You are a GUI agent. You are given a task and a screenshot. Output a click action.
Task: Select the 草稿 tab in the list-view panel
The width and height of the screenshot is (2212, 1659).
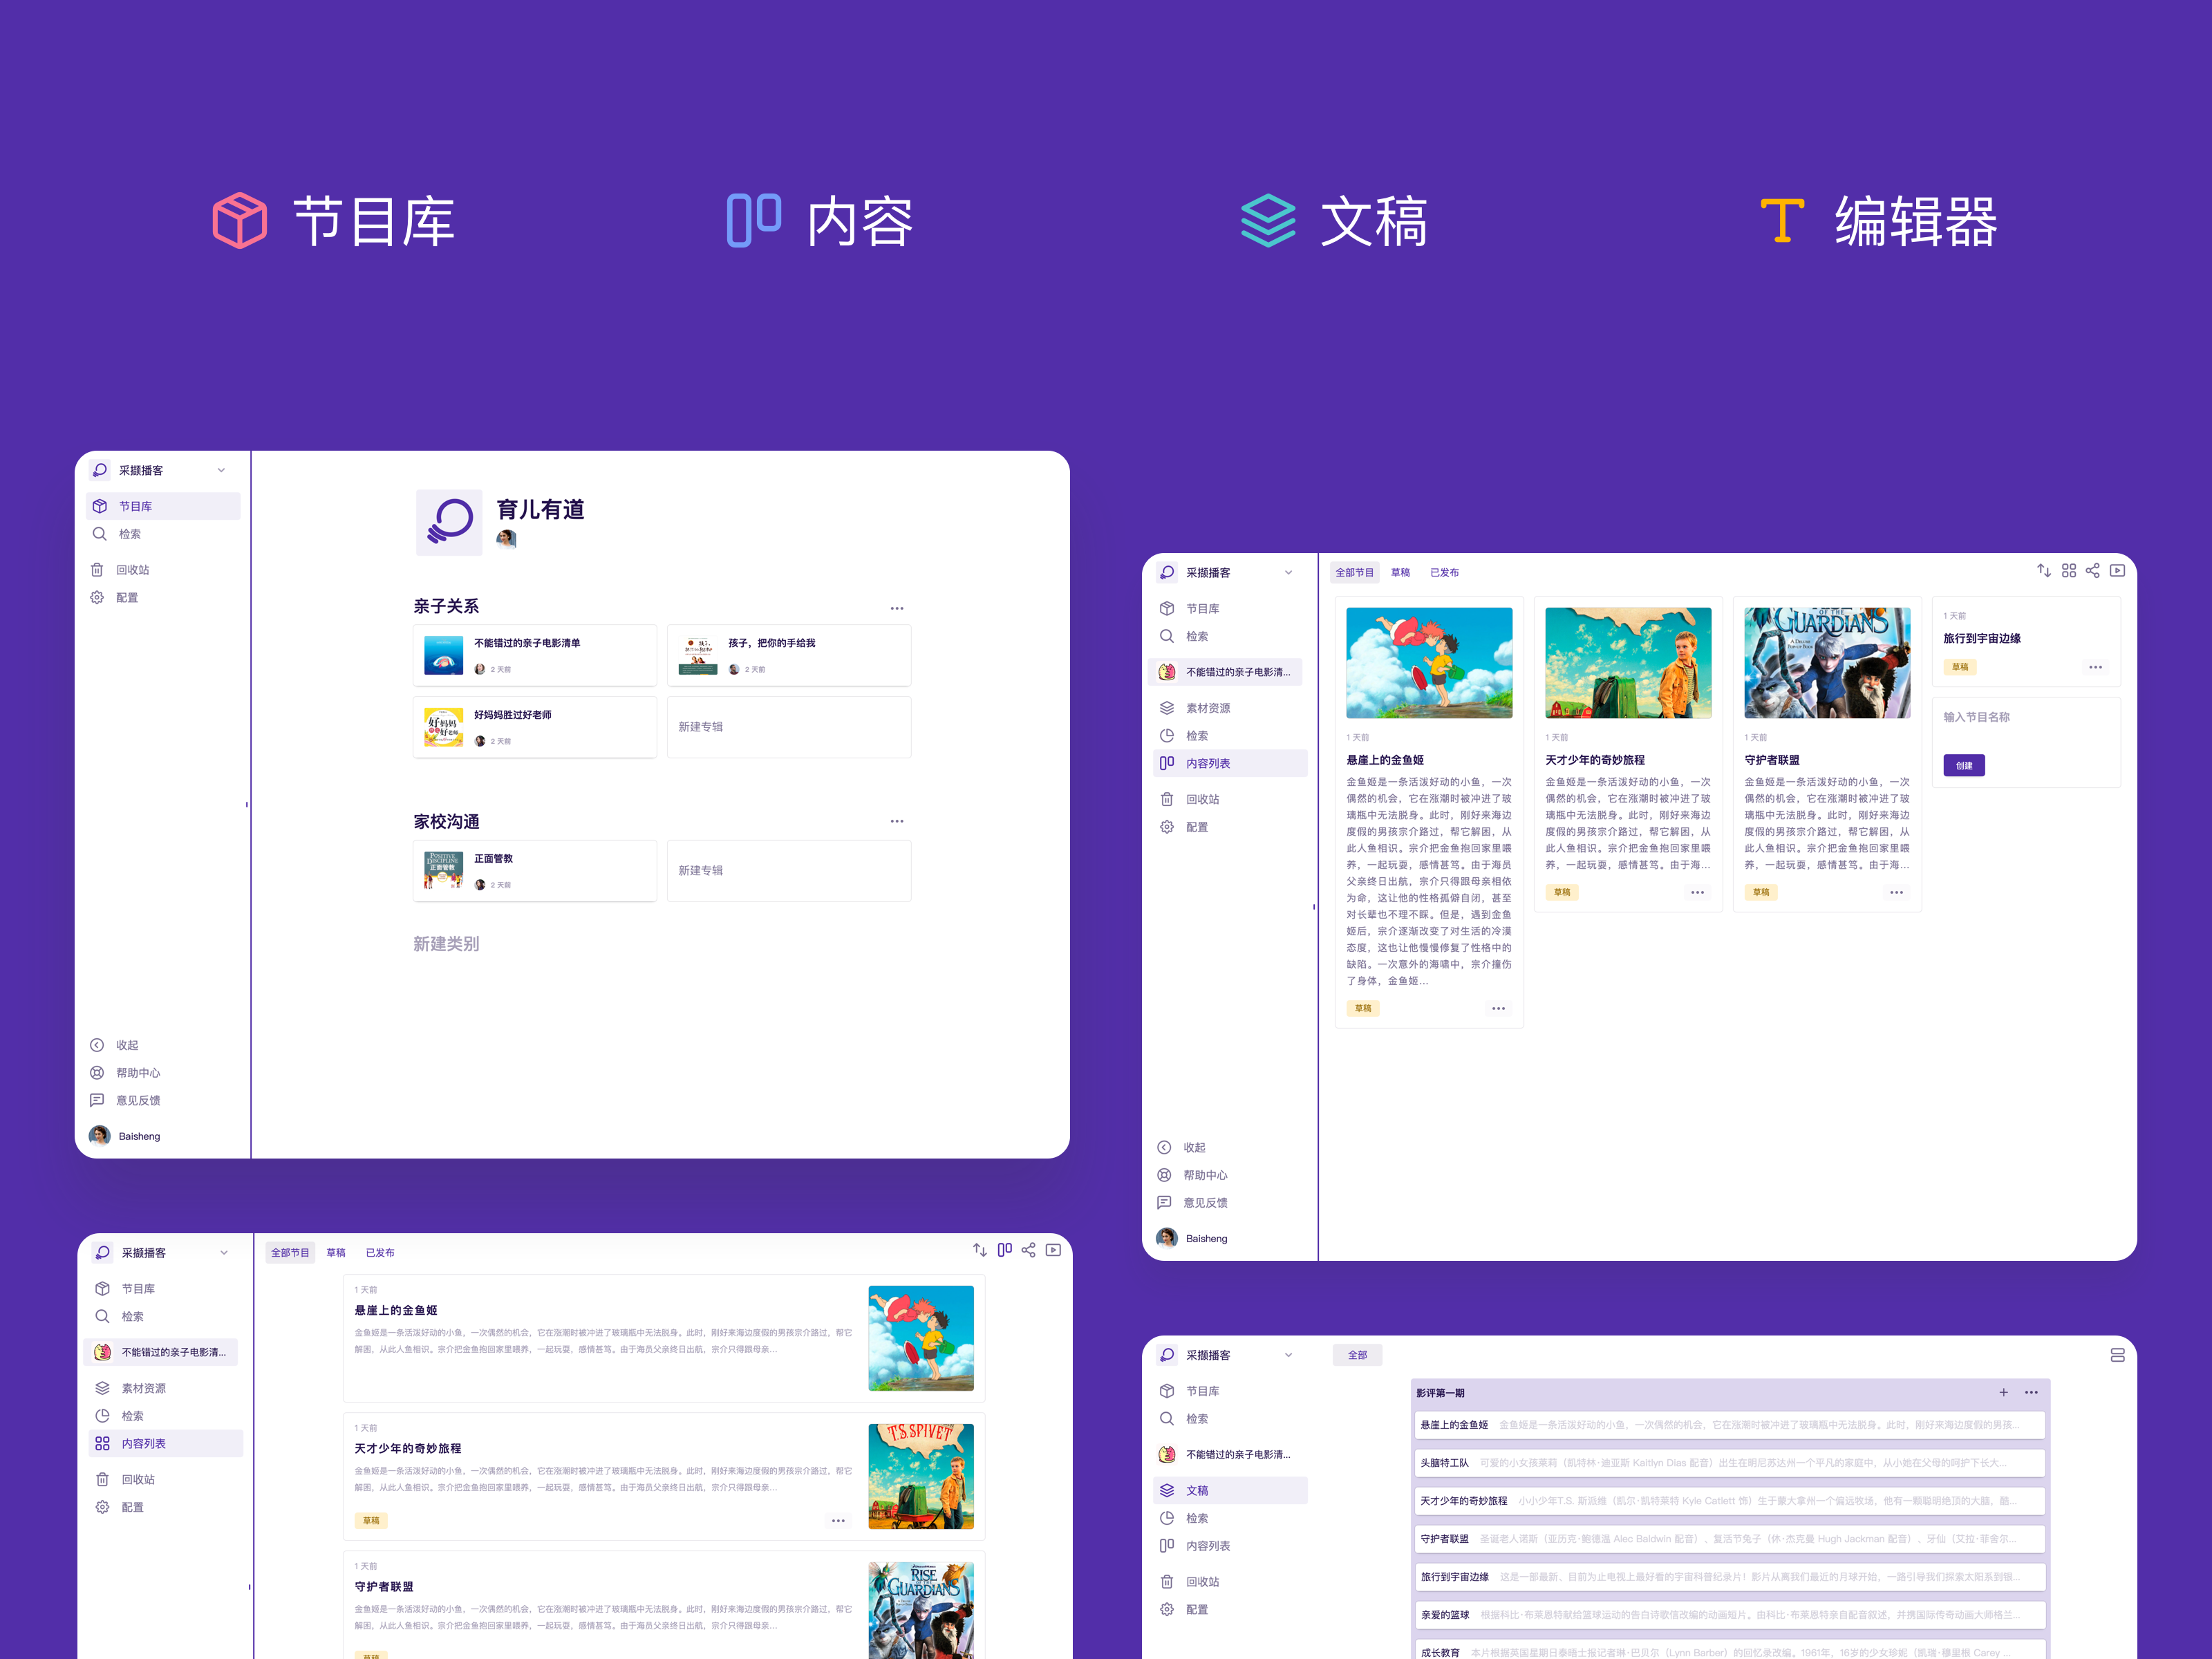[336, 1253]
